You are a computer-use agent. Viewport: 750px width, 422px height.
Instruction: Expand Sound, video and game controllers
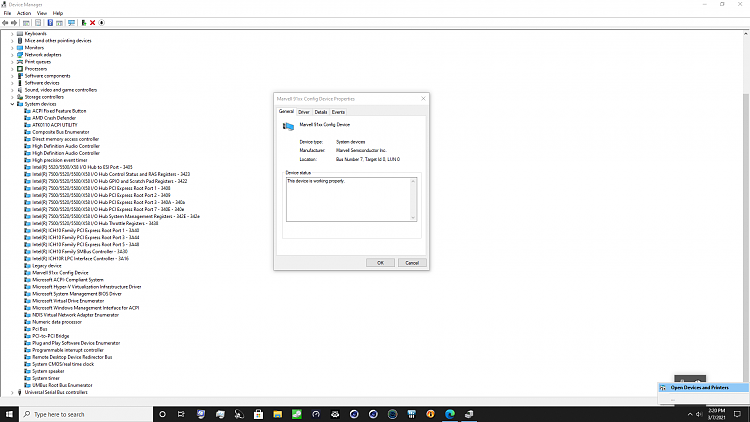click(x=12, y=90)
